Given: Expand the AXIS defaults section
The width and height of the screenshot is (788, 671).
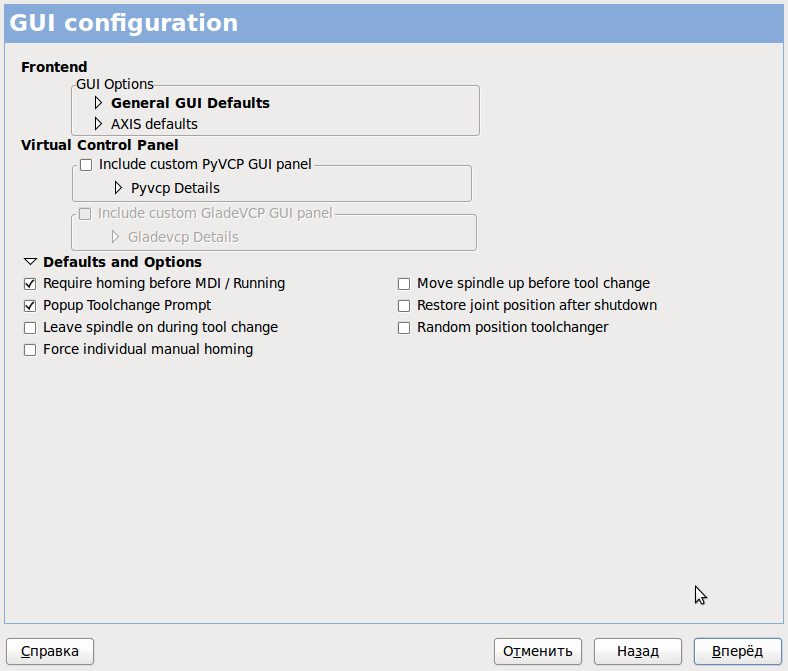Looking at the screenshot, I should point(98,124).
